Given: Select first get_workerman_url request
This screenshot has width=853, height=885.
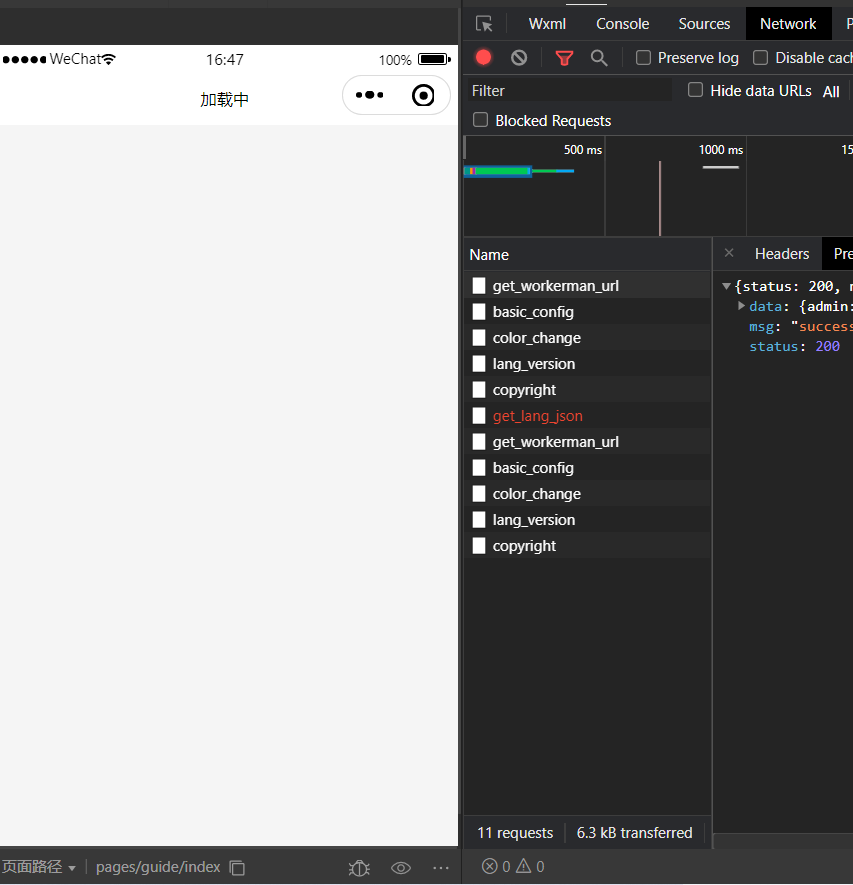Looking at the screenshot, I should pos(587,286).
